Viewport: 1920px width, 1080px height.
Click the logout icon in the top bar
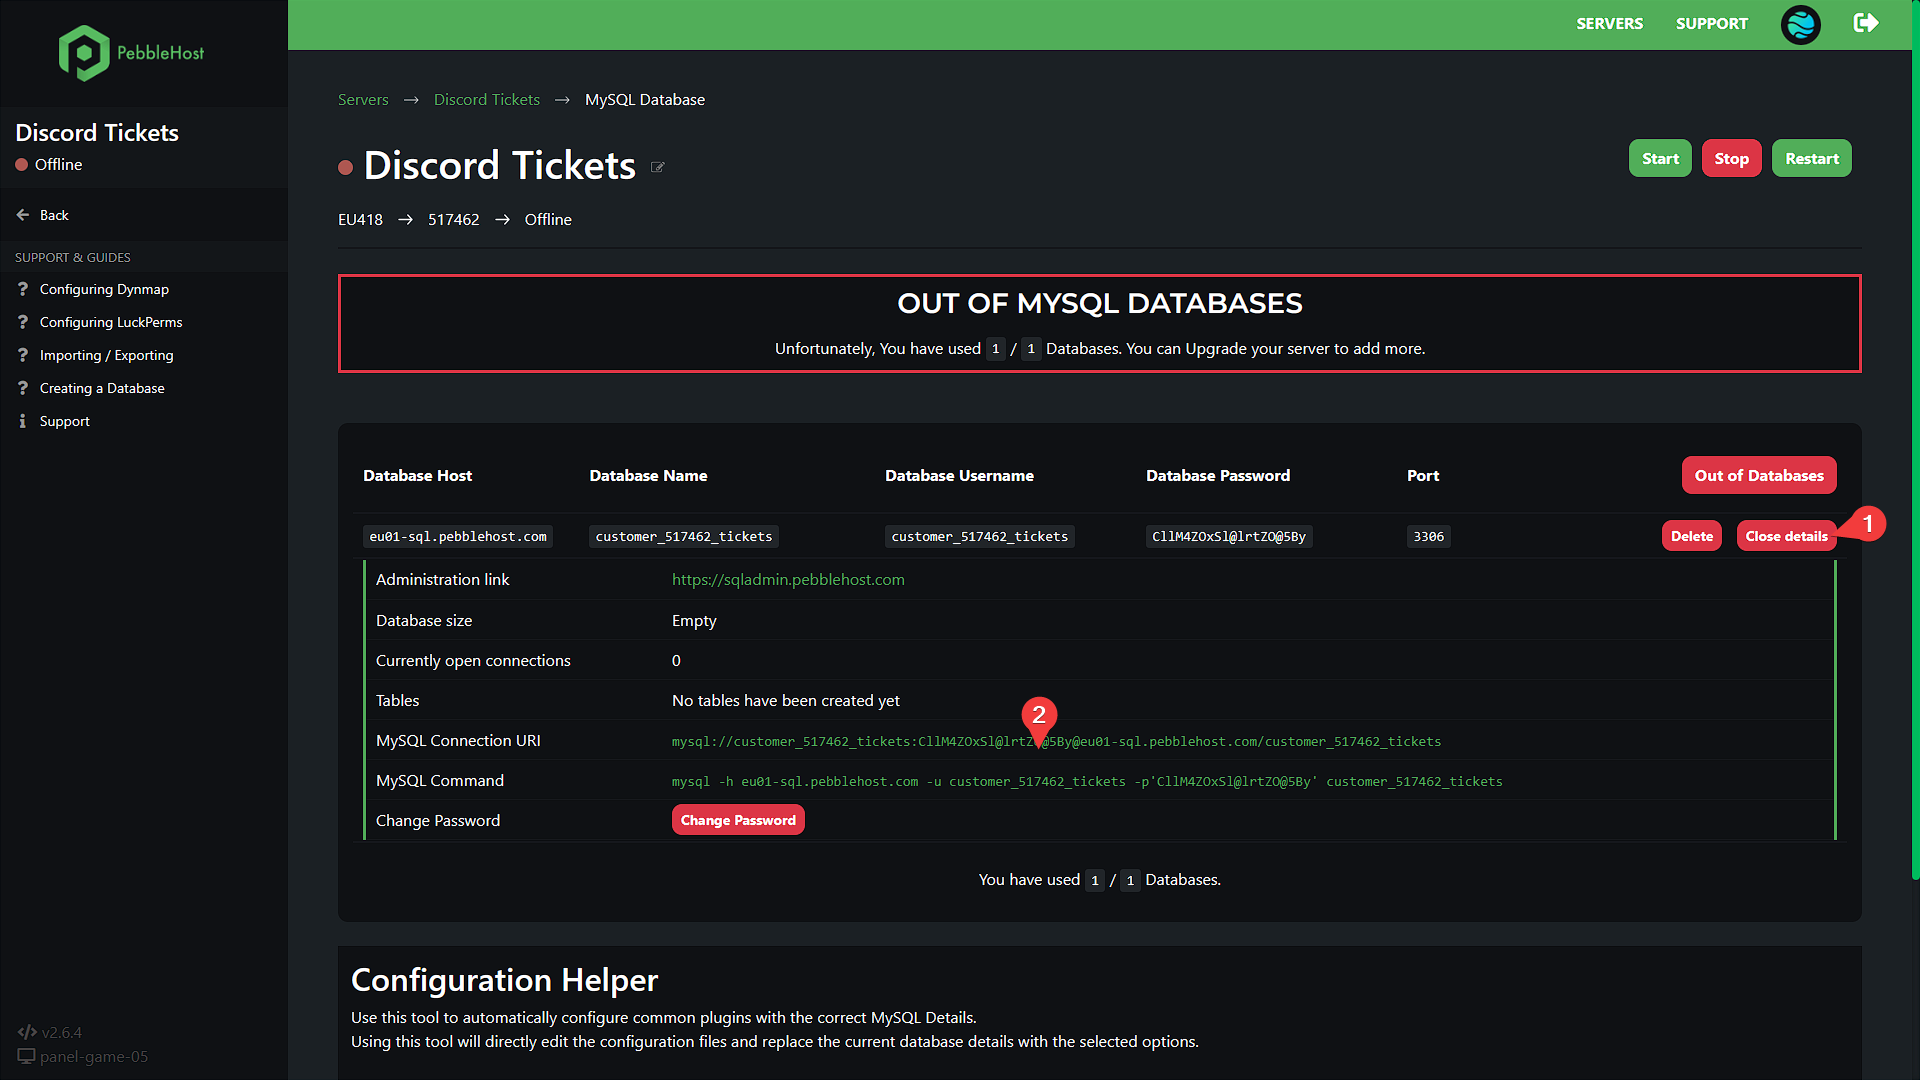1865,23
